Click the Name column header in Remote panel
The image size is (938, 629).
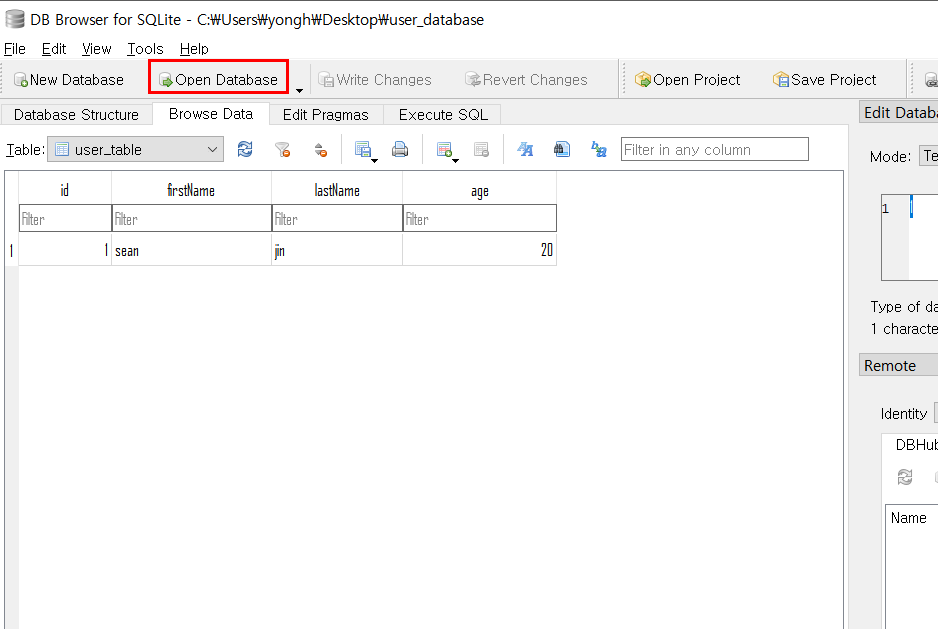click(911, 518)
